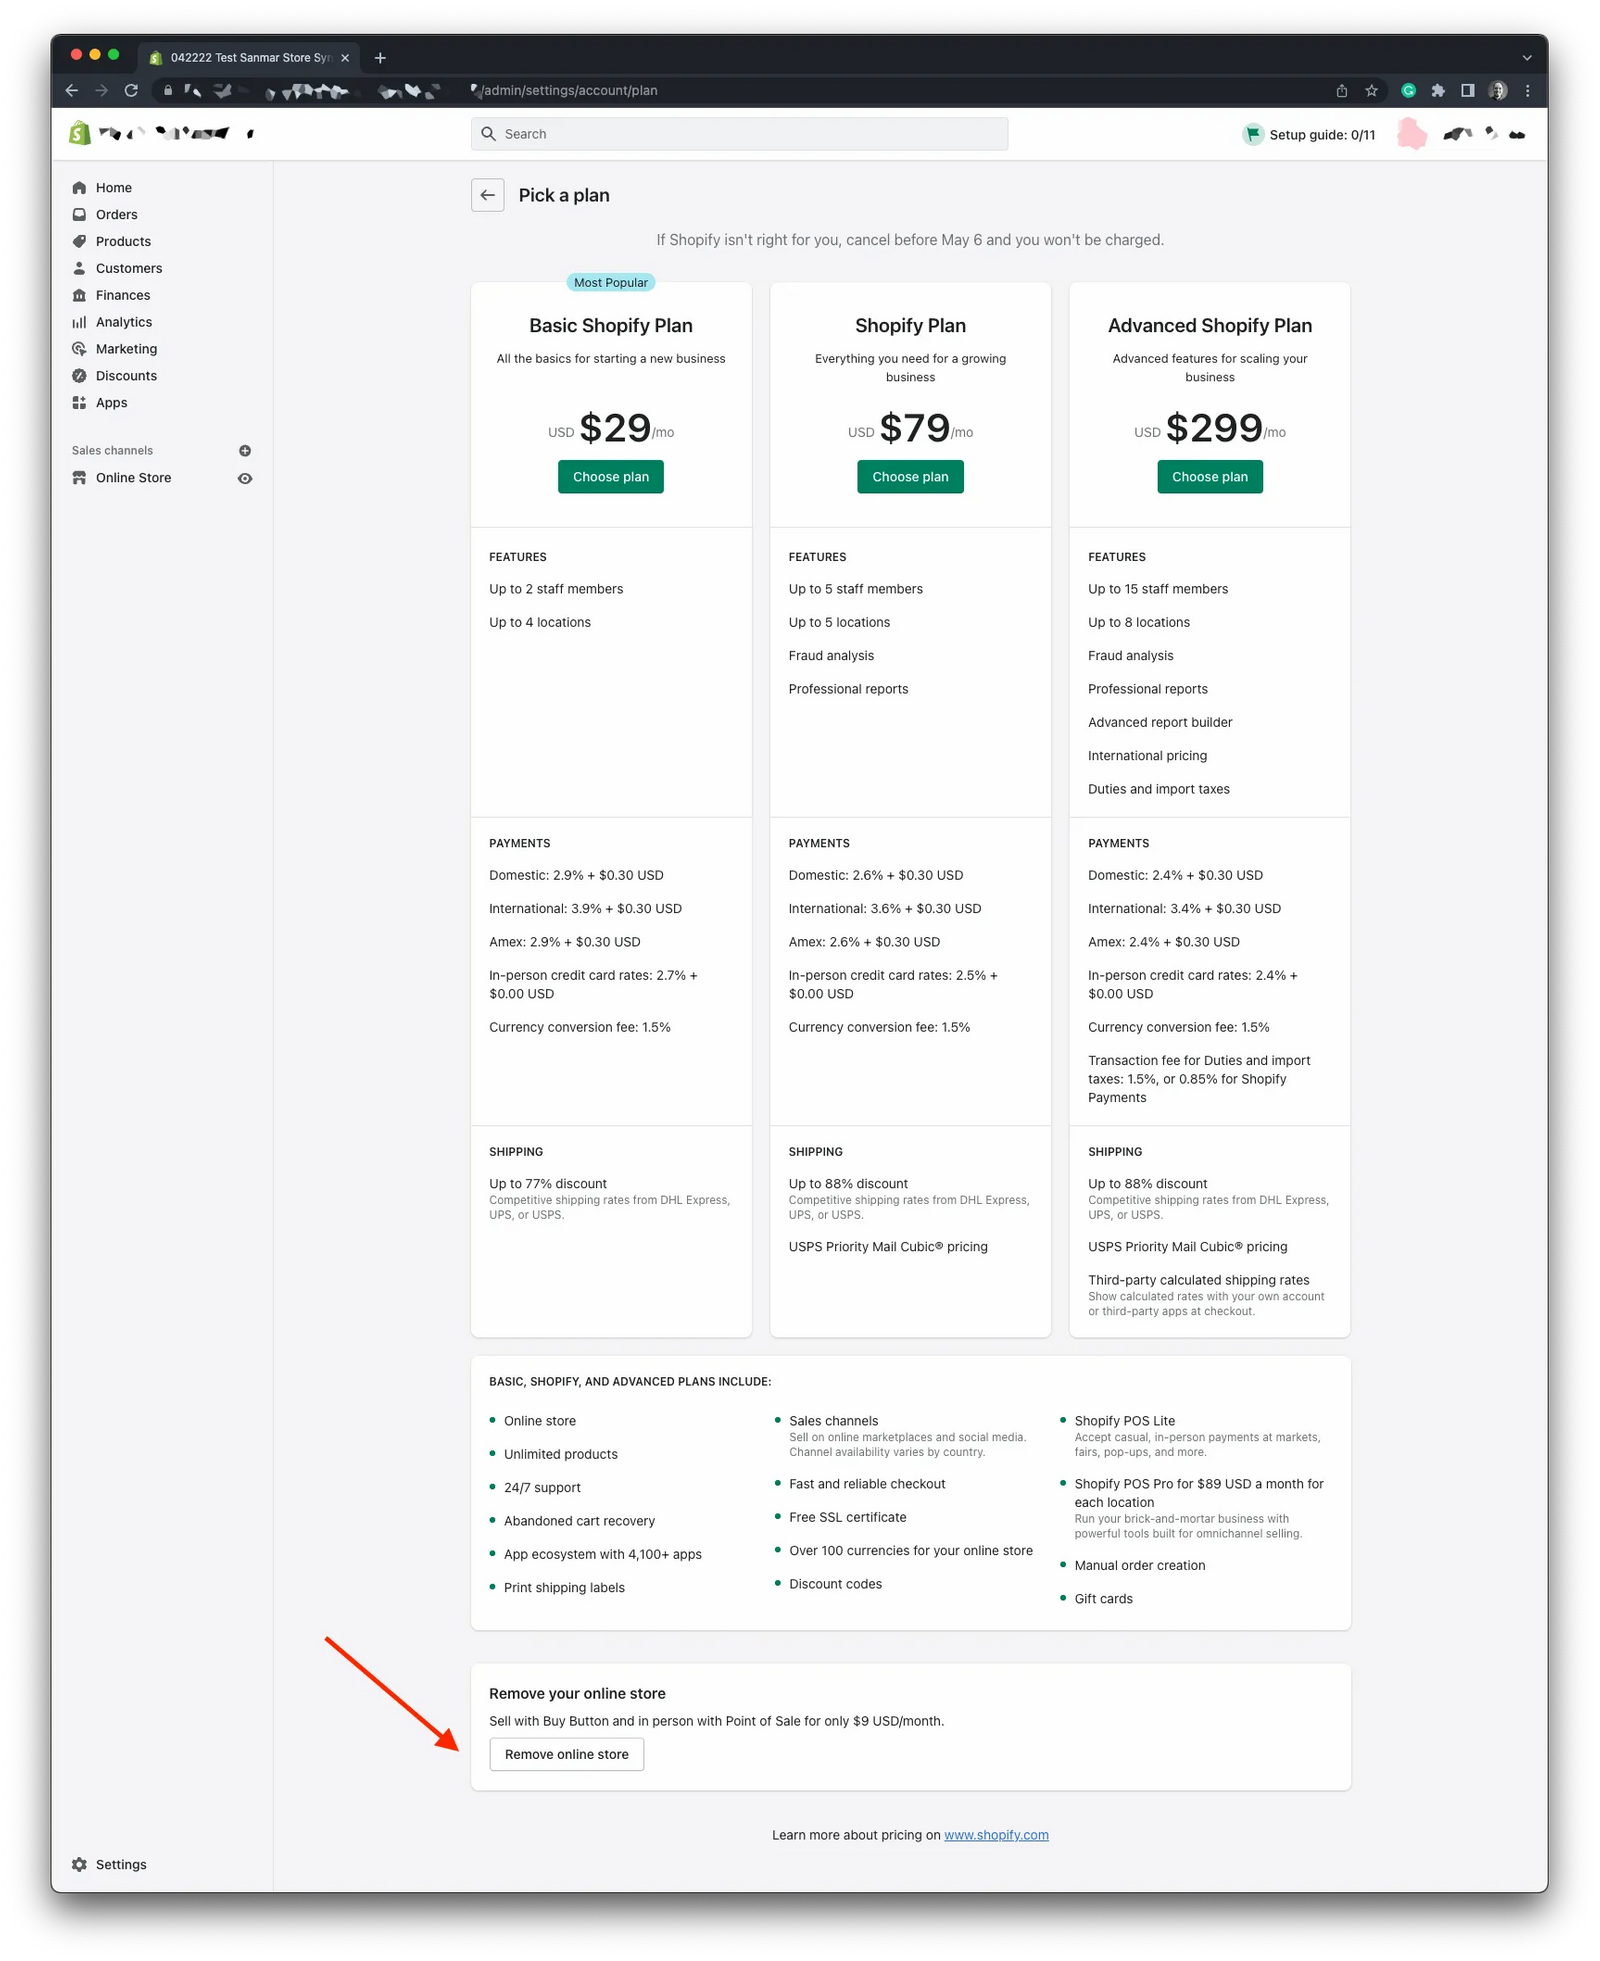Screen dimensions: 1600x1961
Task: Click the browser share icon
Action: tap(1341, 90)
